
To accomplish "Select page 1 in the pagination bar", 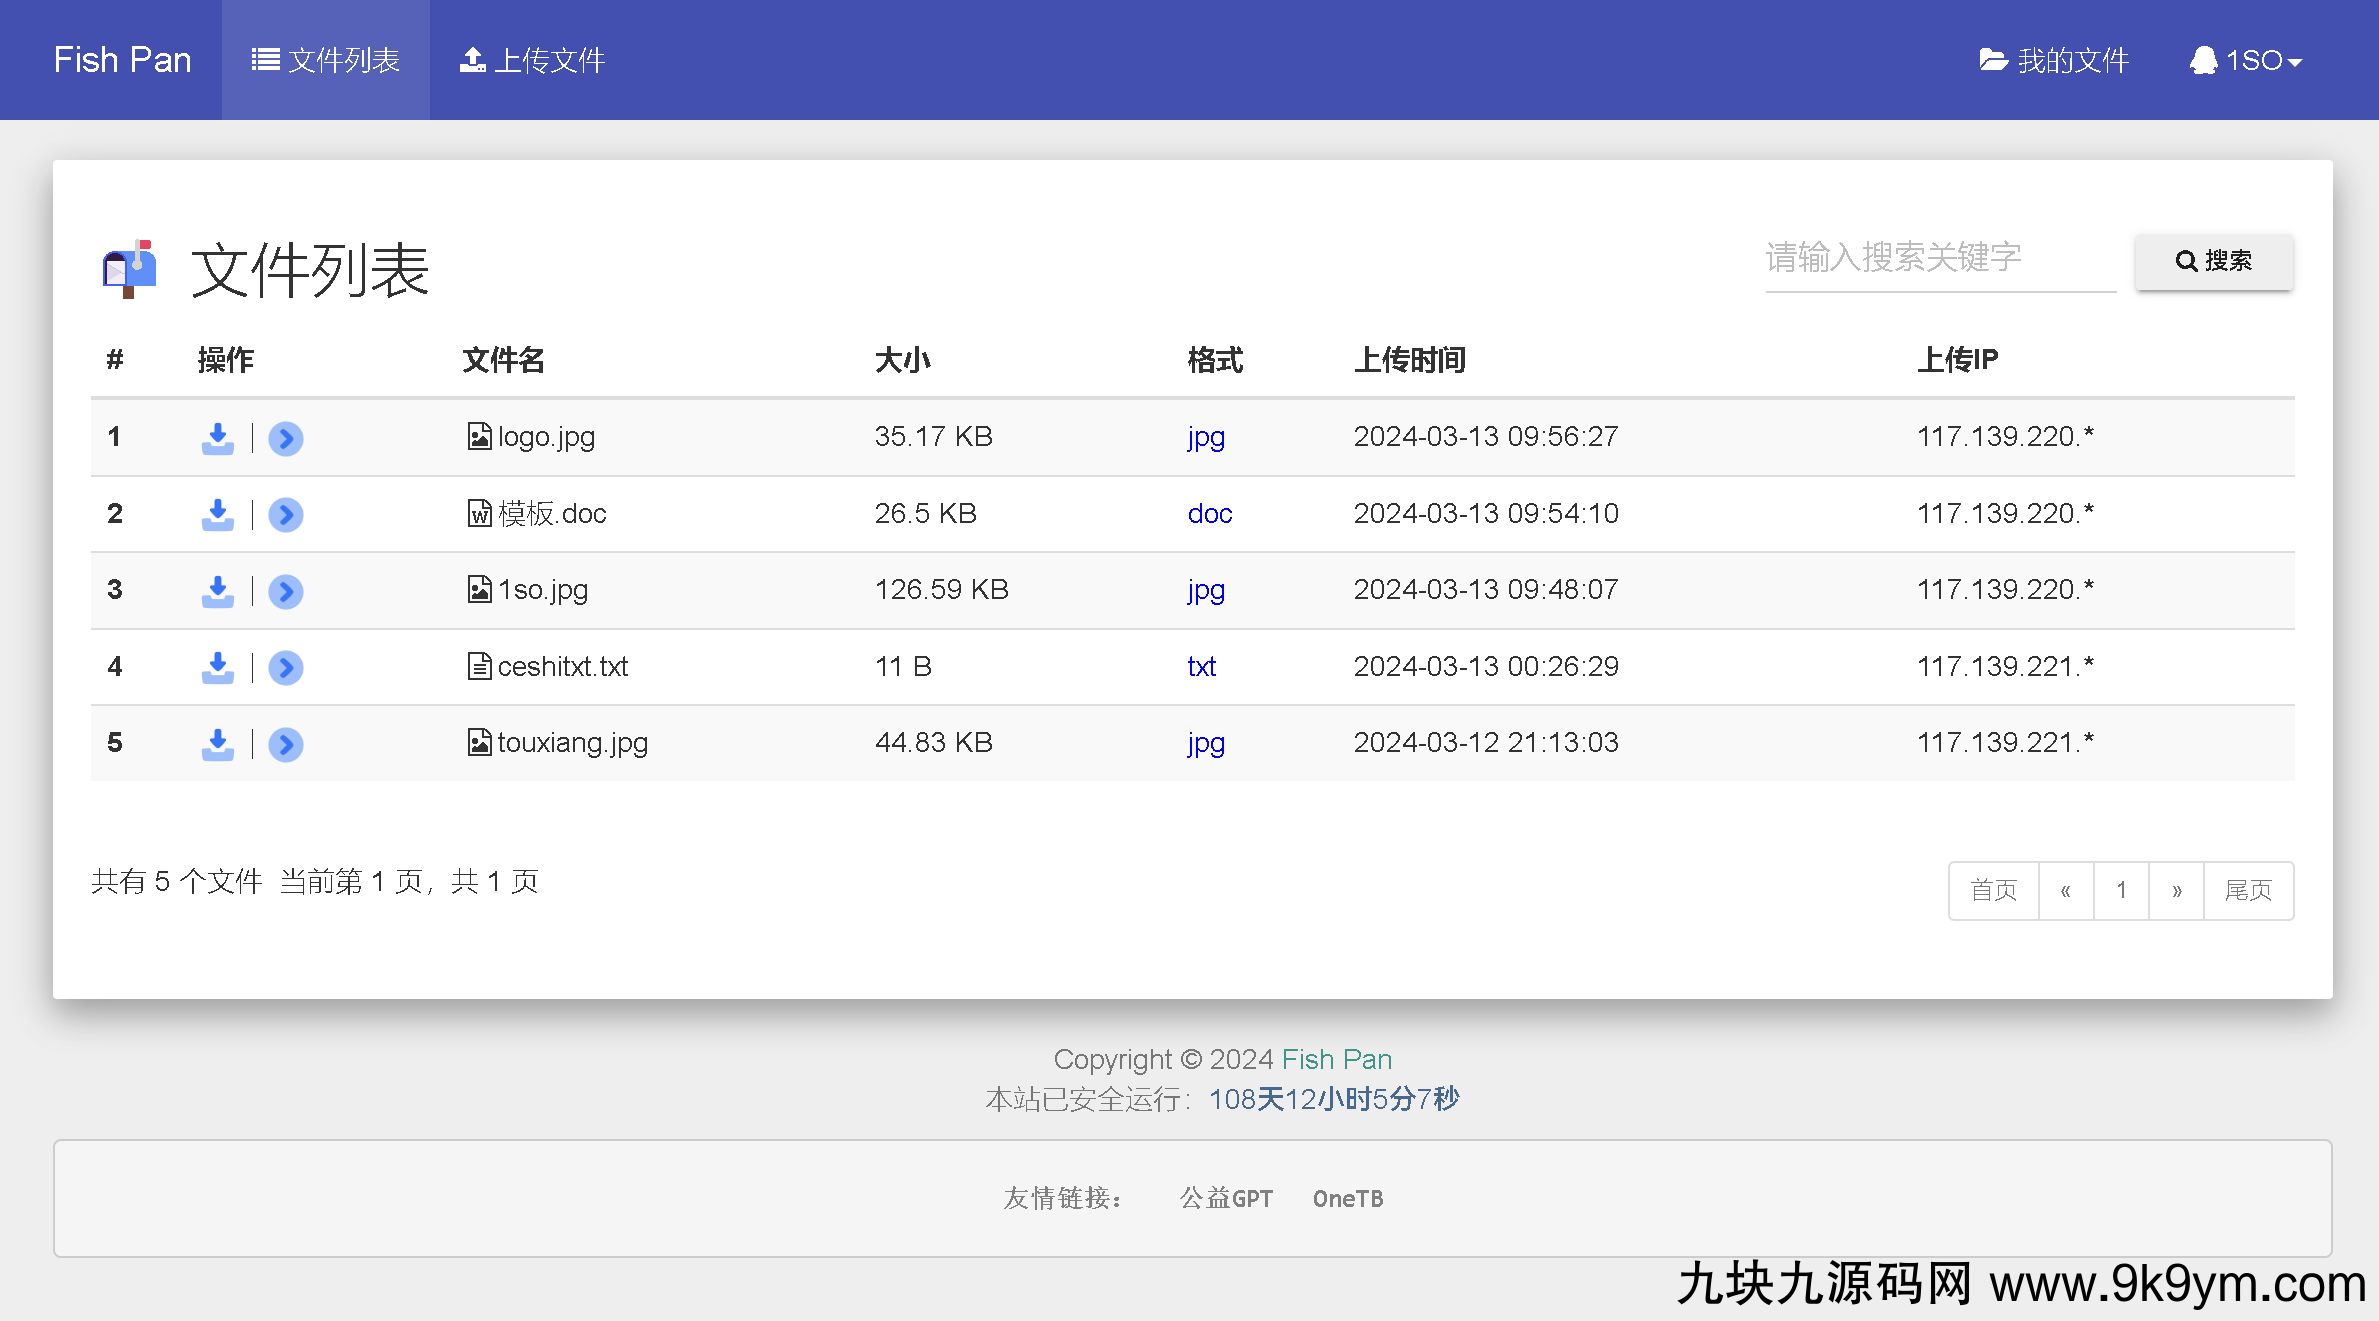I will [x=2121, y=890].
